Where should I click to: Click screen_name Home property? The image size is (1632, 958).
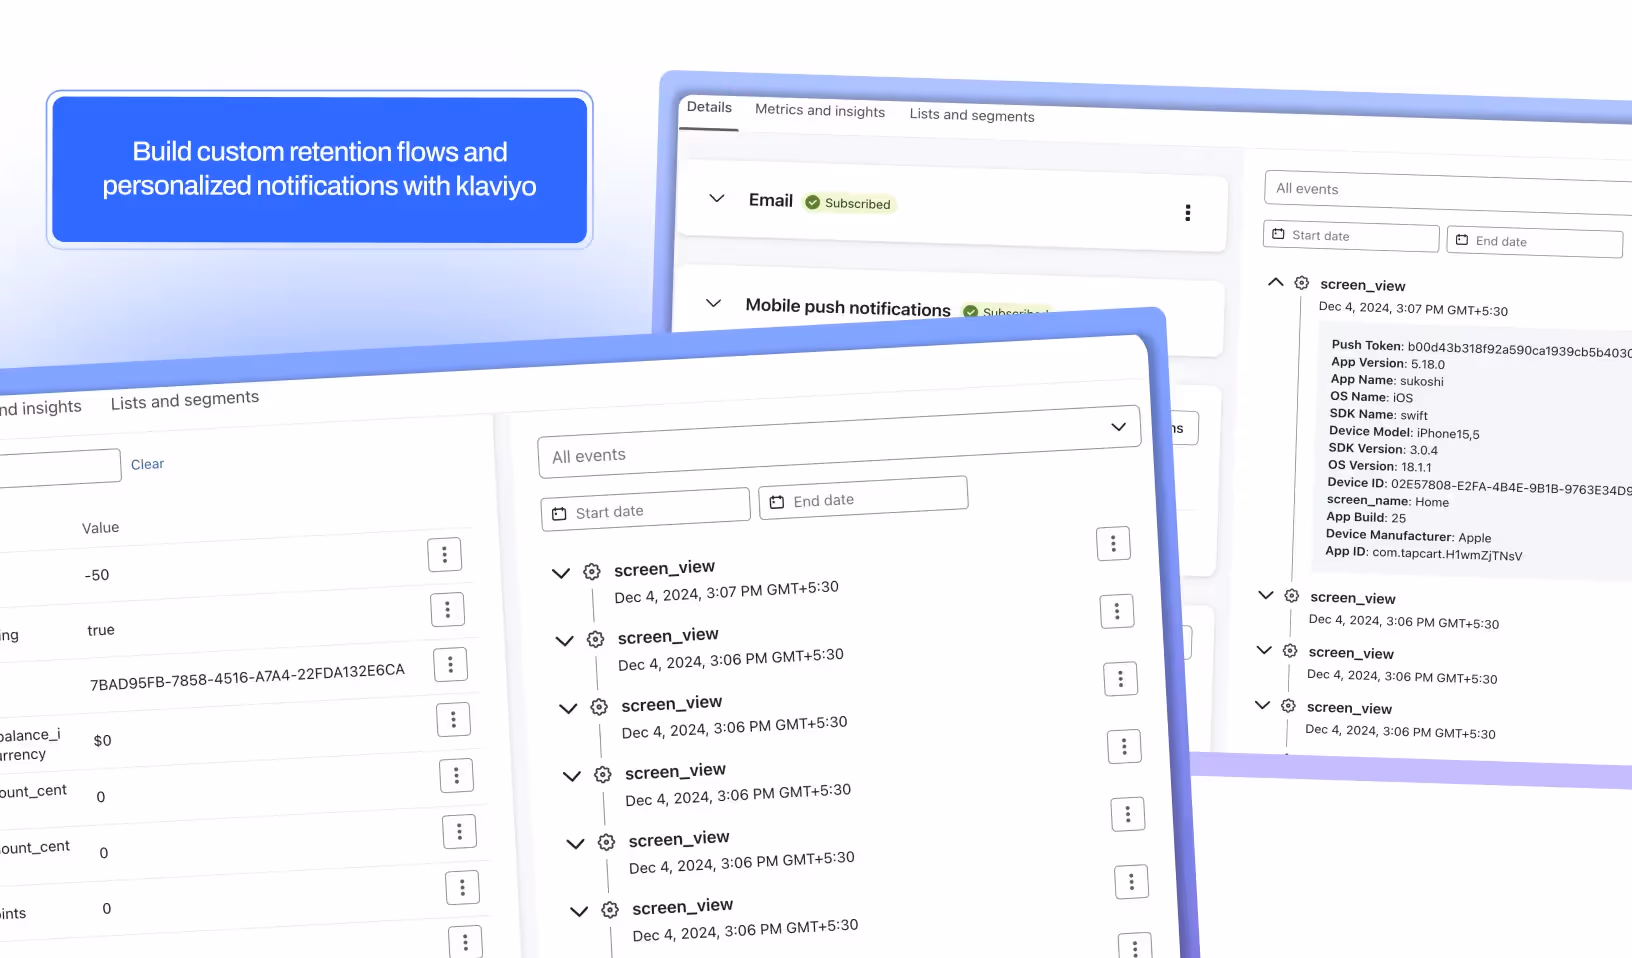[1388, 501]
